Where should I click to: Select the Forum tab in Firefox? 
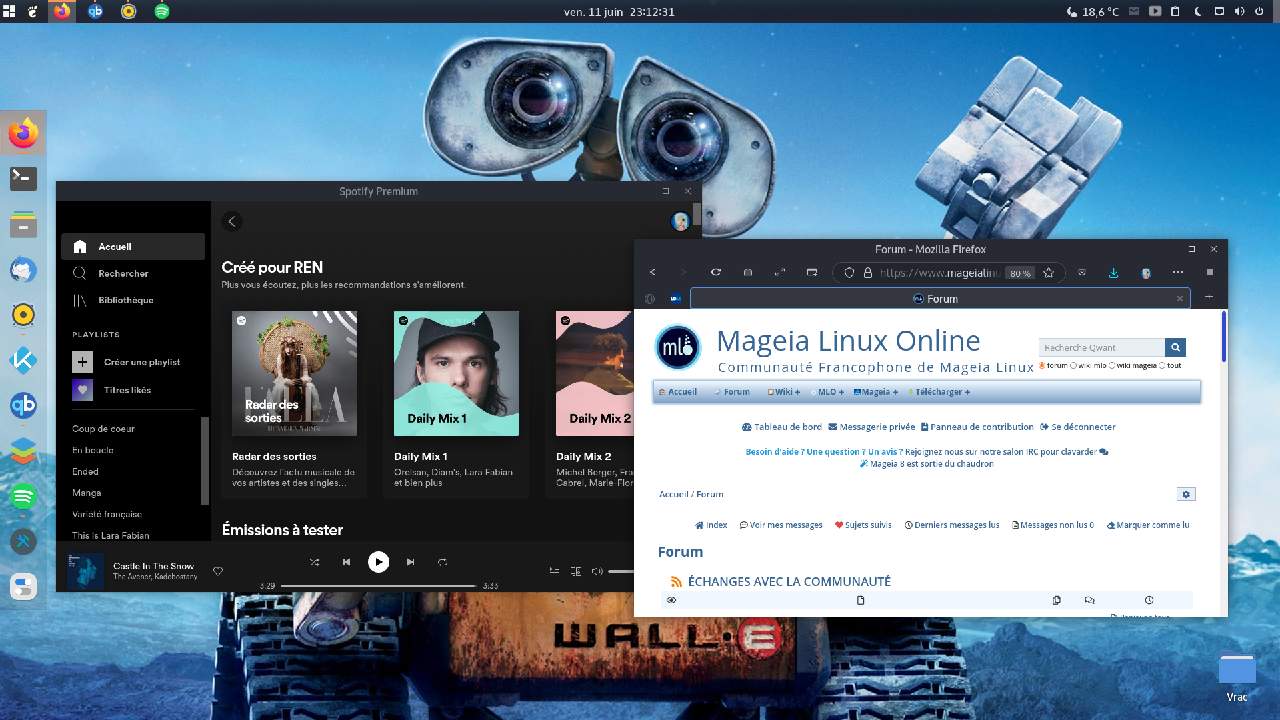pos(940,298)
